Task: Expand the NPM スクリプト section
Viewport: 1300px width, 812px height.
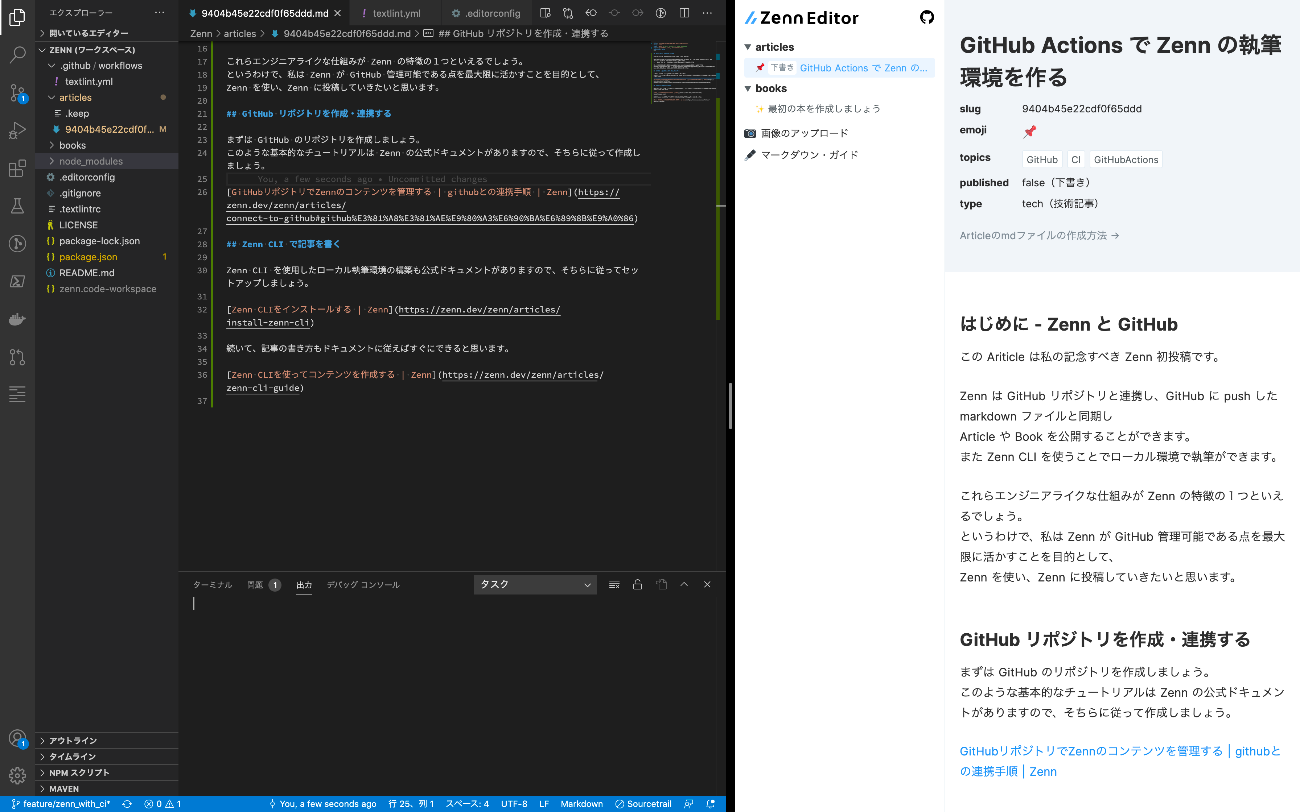Action: click(x=108, y=772)
